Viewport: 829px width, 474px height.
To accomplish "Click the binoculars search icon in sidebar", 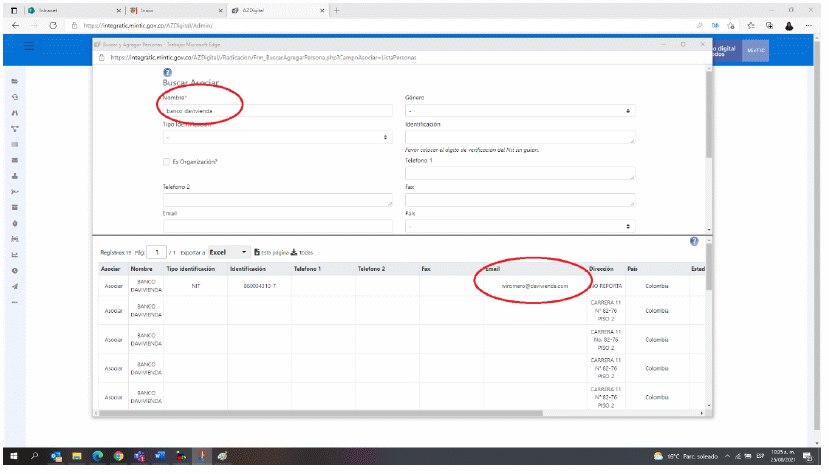I will [15, 113].
